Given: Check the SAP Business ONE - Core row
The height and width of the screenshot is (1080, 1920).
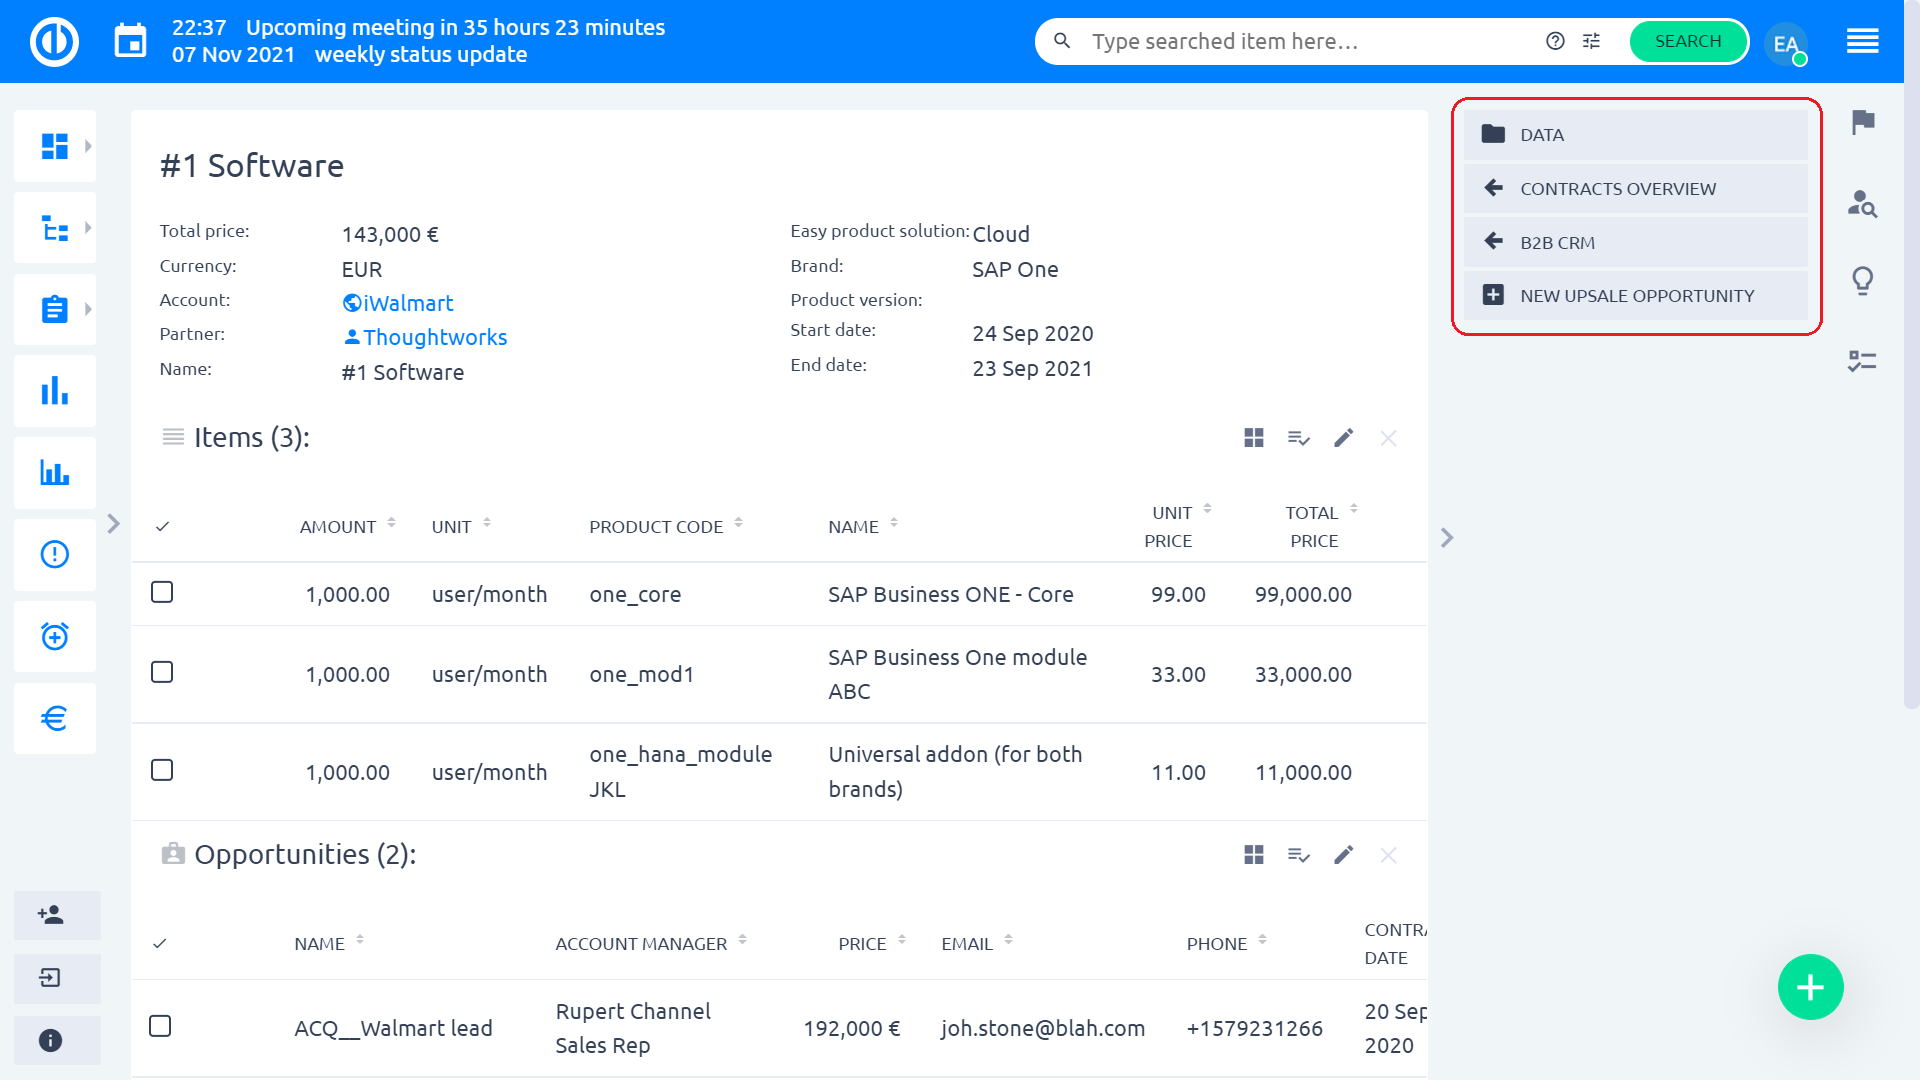Looking at the screenshot, I should click(162, 592).
